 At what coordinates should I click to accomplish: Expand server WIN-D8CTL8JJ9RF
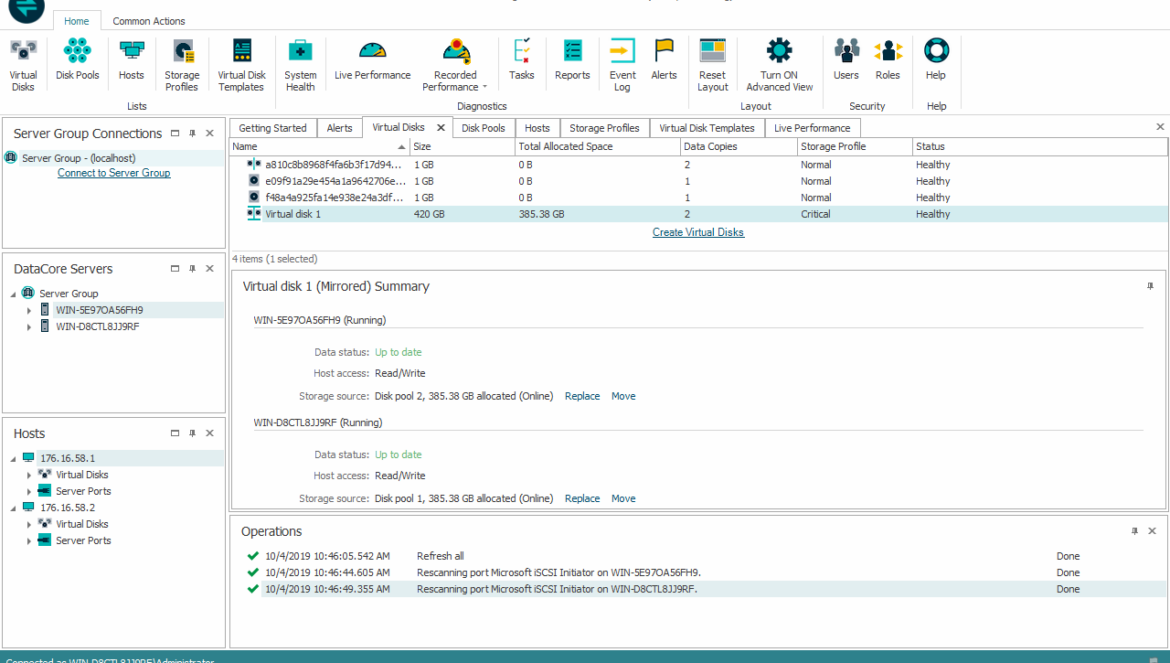29,327
